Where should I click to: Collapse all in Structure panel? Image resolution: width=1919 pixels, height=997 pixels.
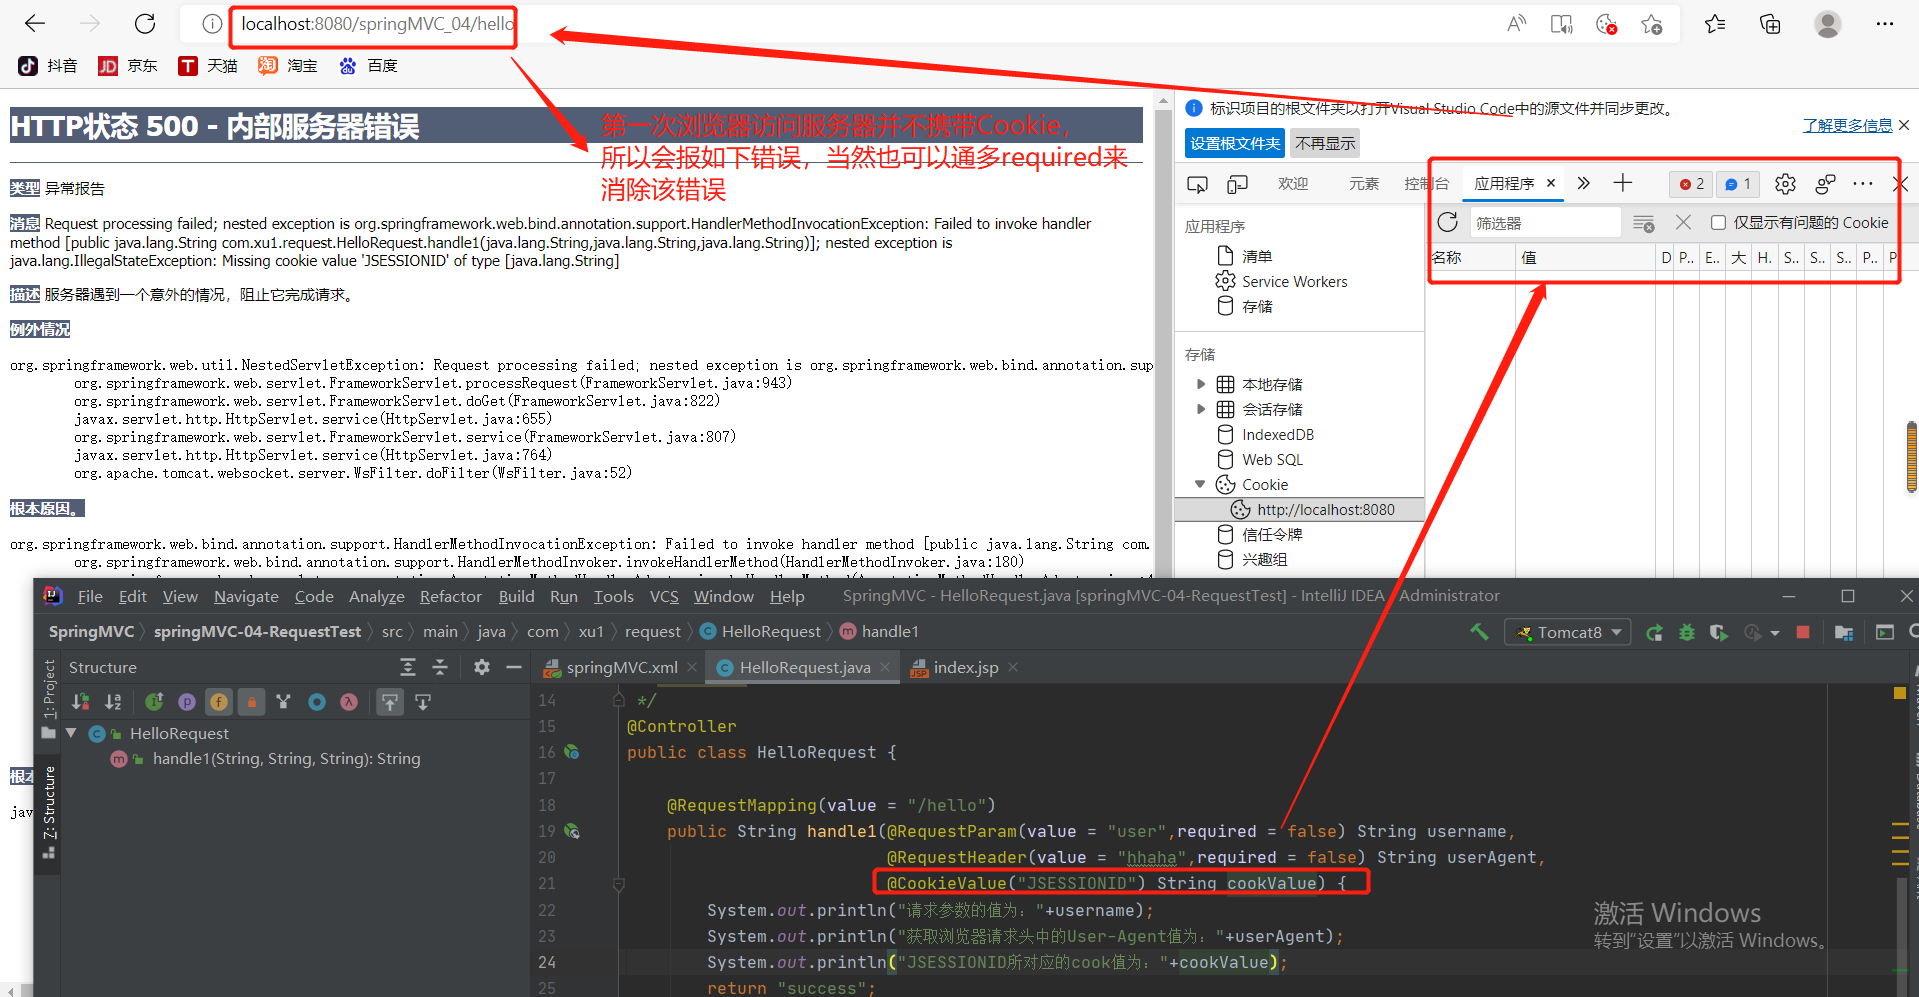pos(440,667)
